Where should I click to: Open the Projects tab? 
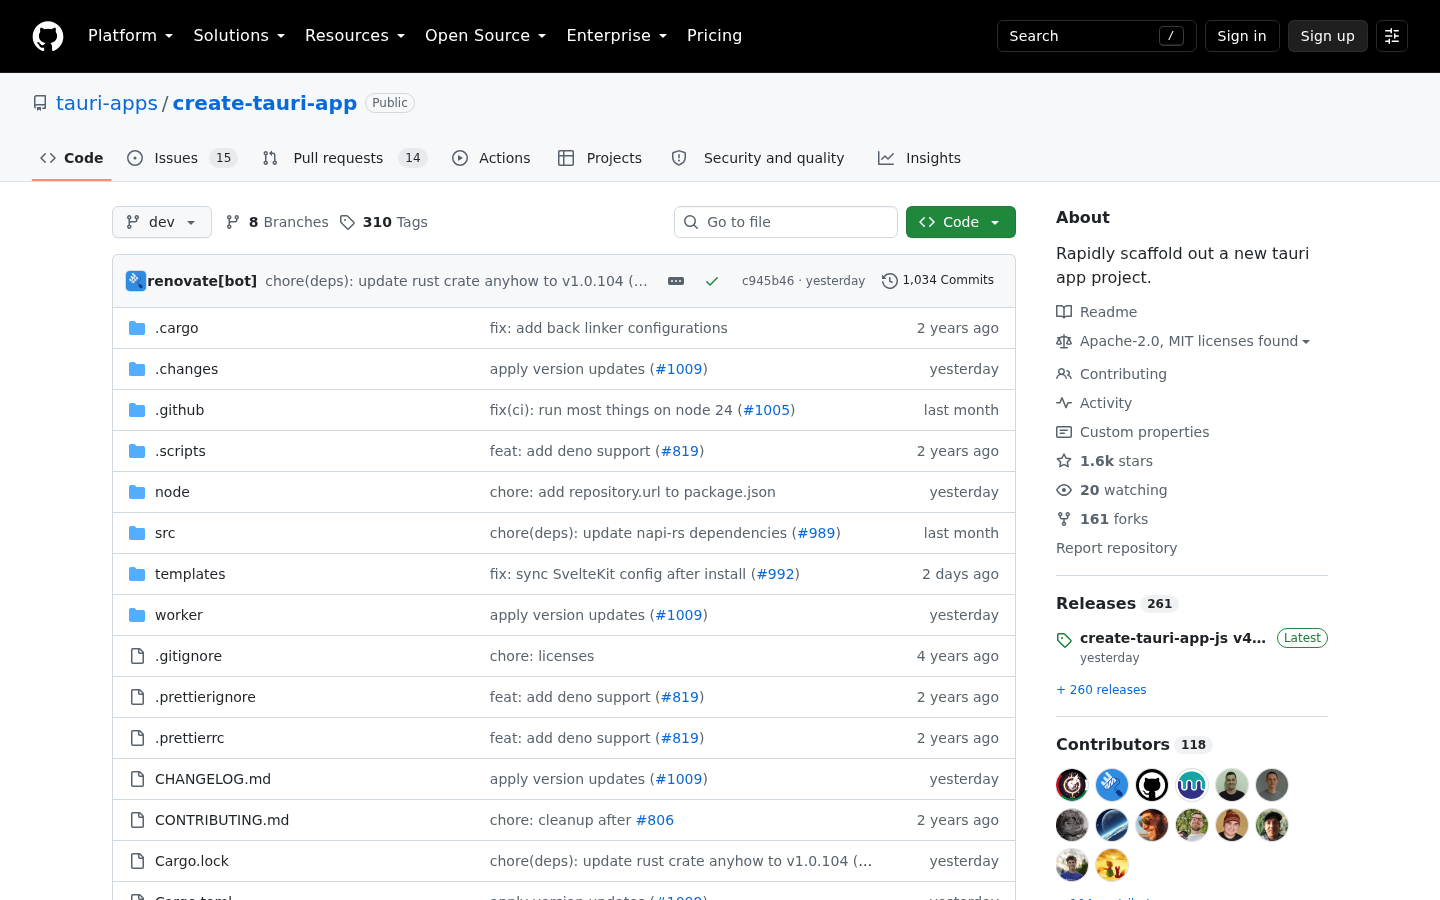tap(600, 158)
